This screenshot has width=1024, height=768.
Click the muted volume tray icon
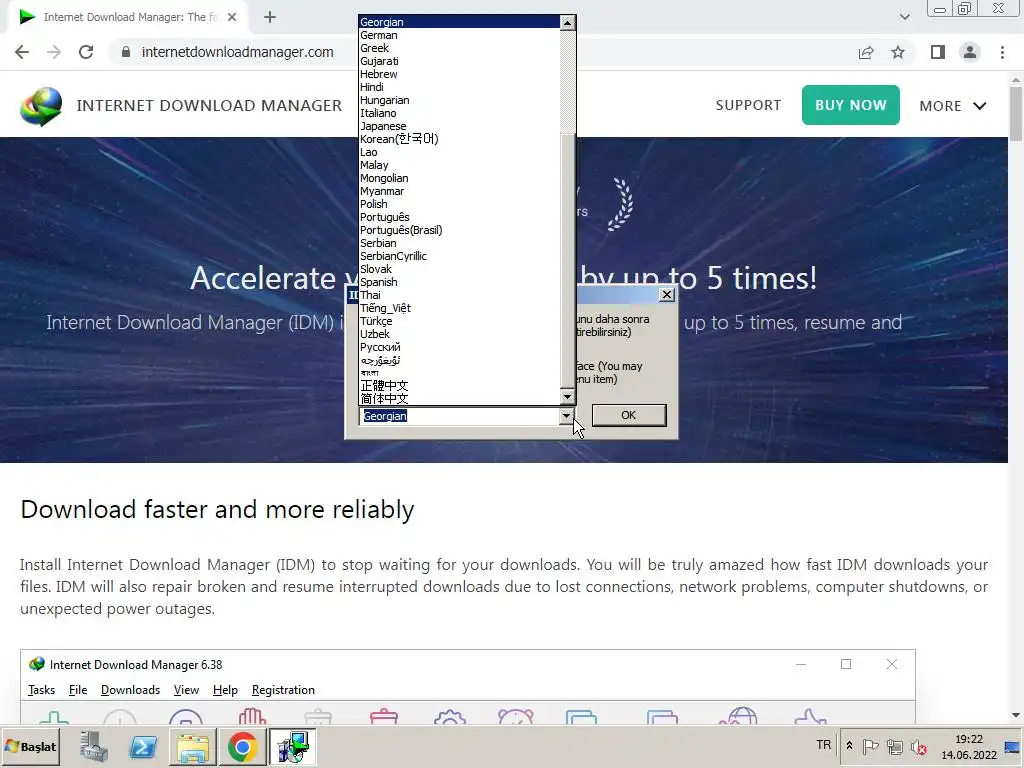click(919, 746)
